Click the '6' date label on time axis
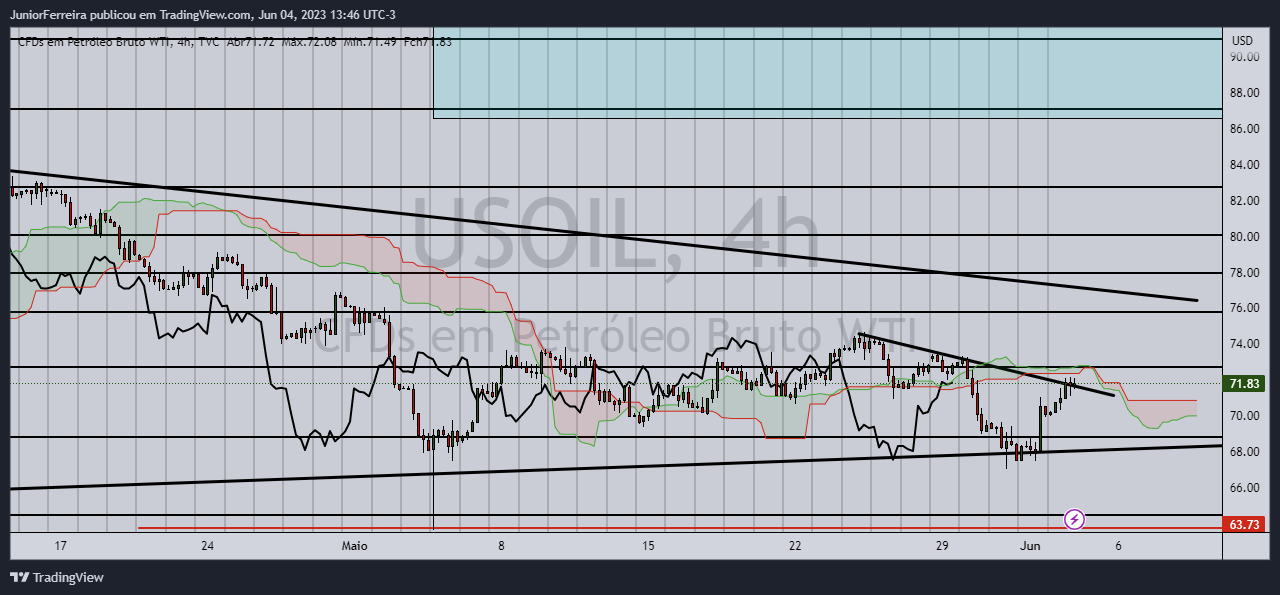Viewport: 1280px width, 595px height. (1118, 546)
